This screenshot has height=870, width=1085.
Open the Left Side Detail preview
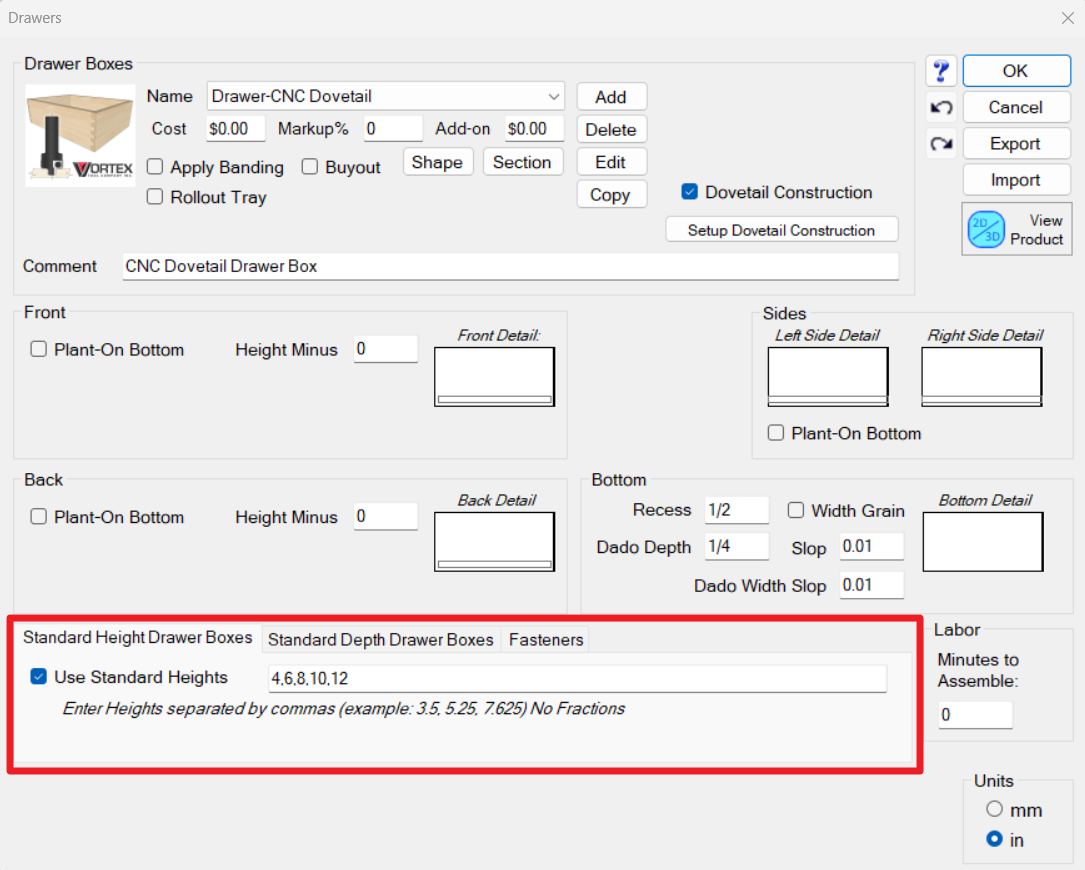pos(827,376)
